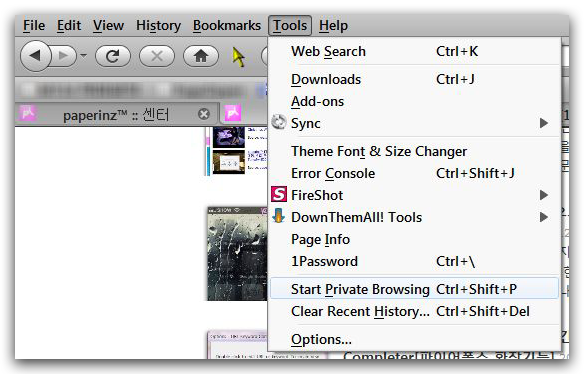
Task: Go back with the Back arrow button
Action: [x=35, y=56]
